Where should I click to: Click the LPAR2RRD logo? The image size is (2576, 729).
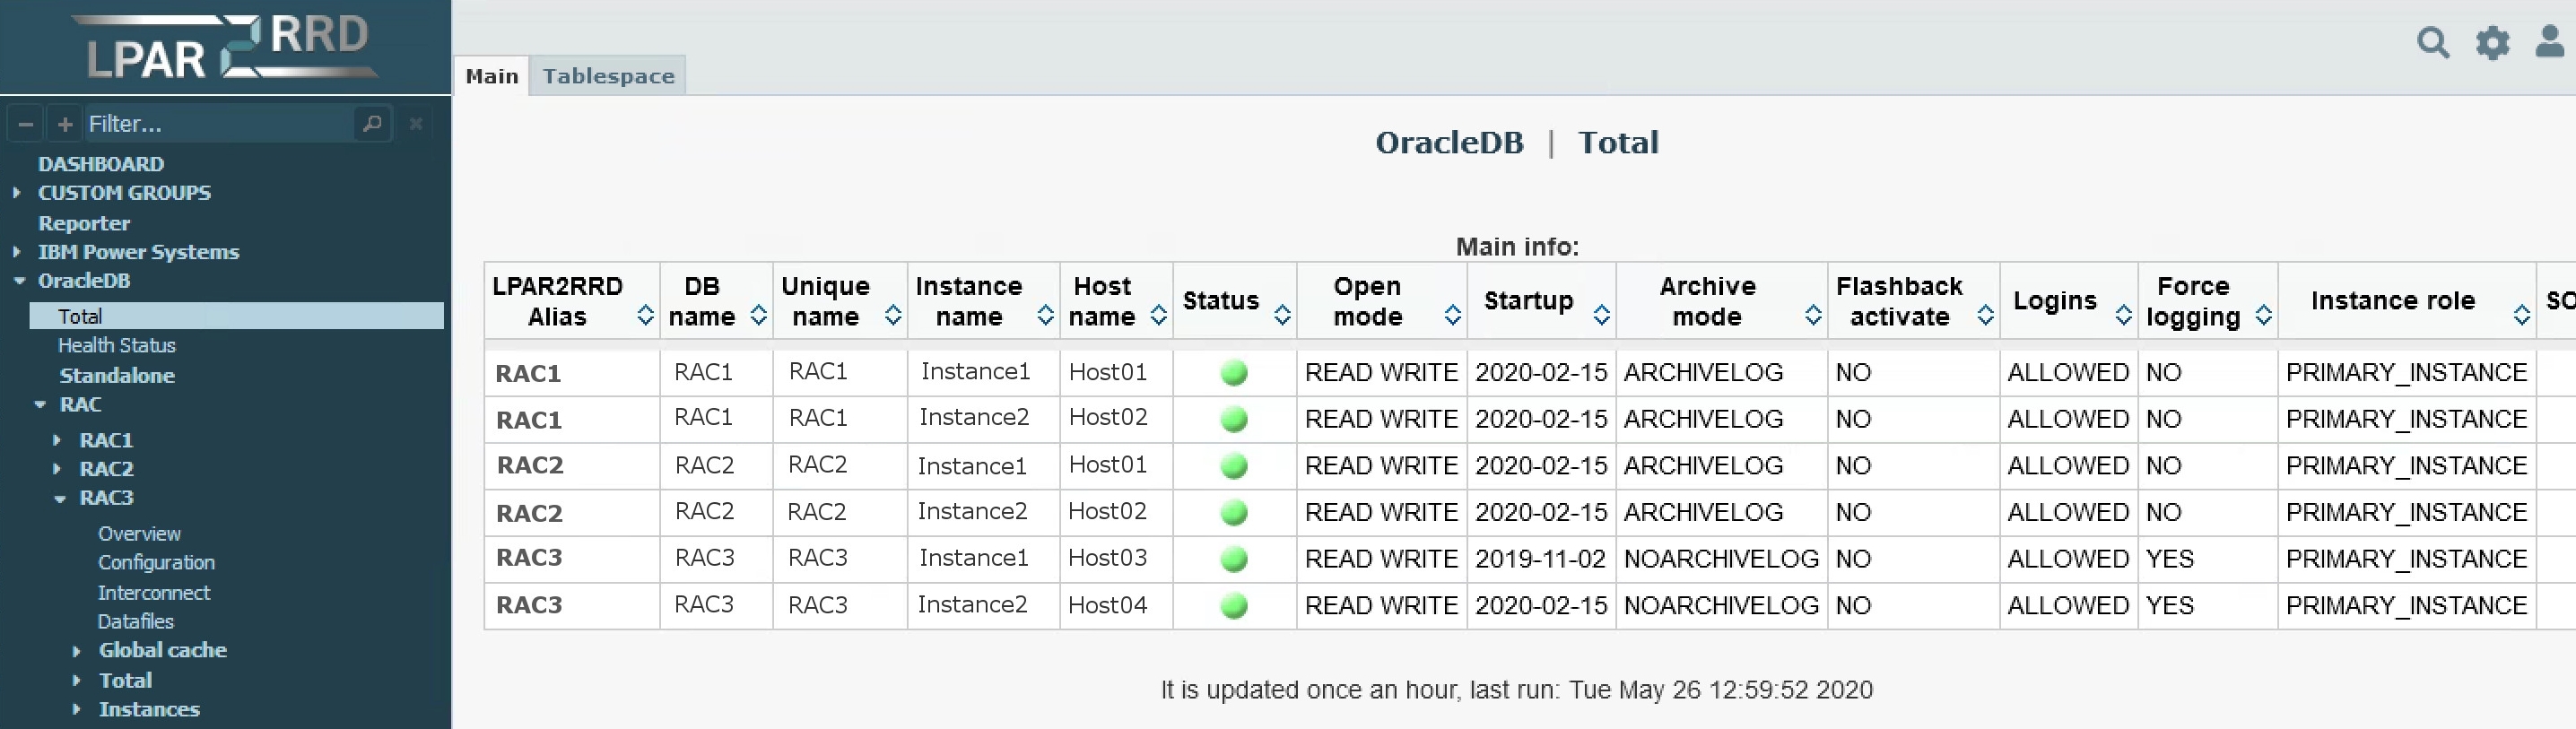click(x=227, y=47)
